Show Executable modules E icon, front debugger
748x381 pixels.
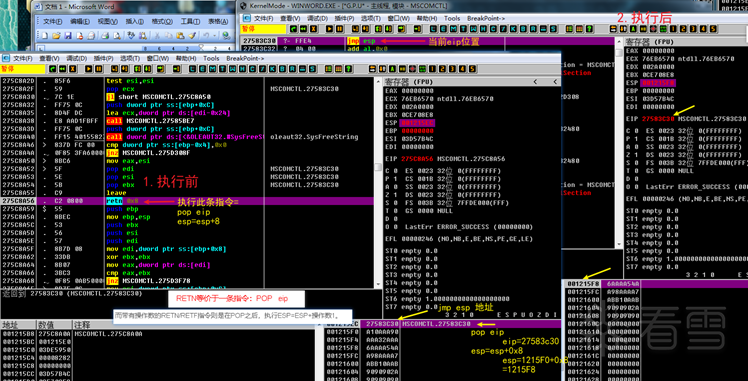point(202,69)
